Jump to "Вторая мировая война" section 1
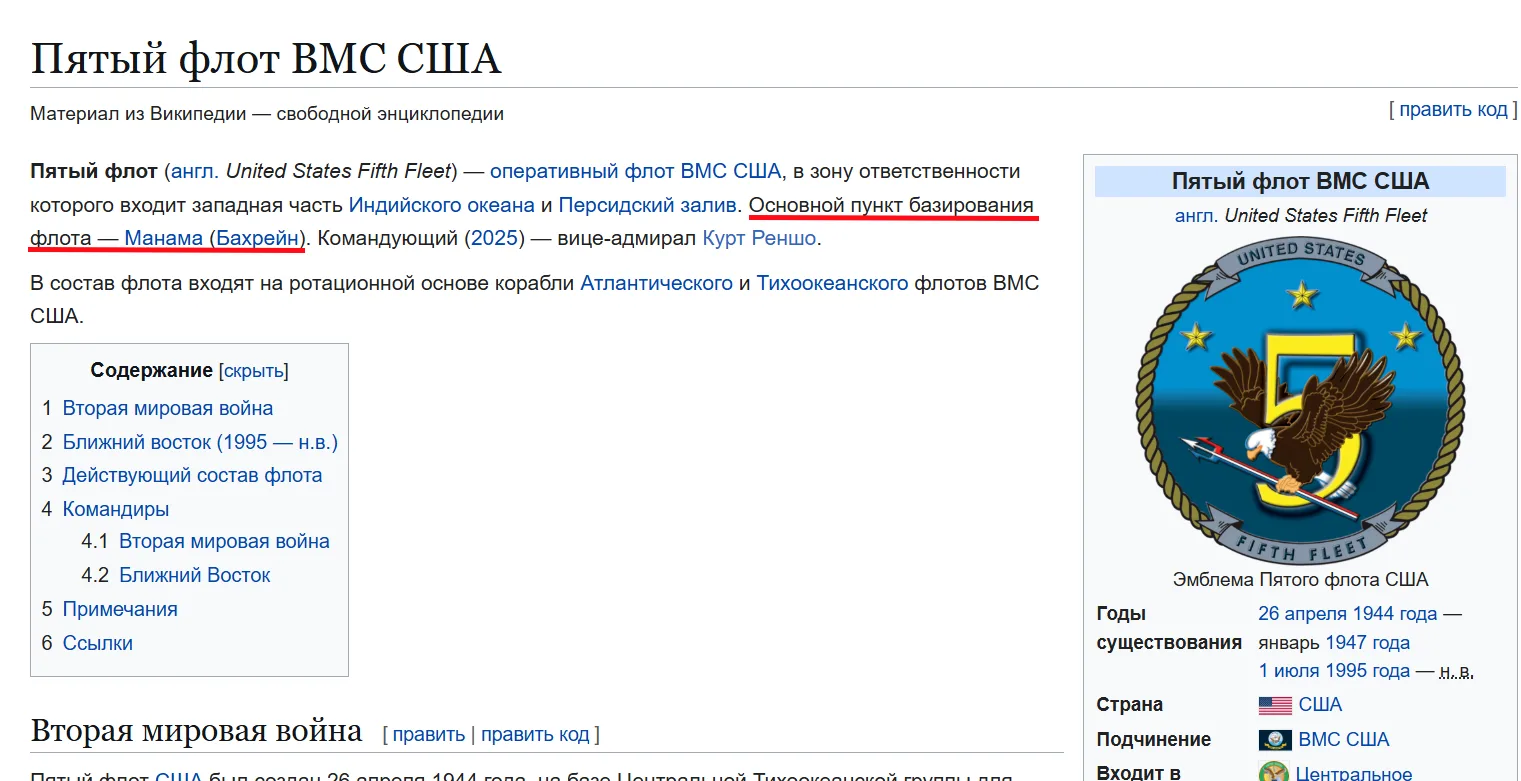The image size is (1521, 781). tap(167, 408)
